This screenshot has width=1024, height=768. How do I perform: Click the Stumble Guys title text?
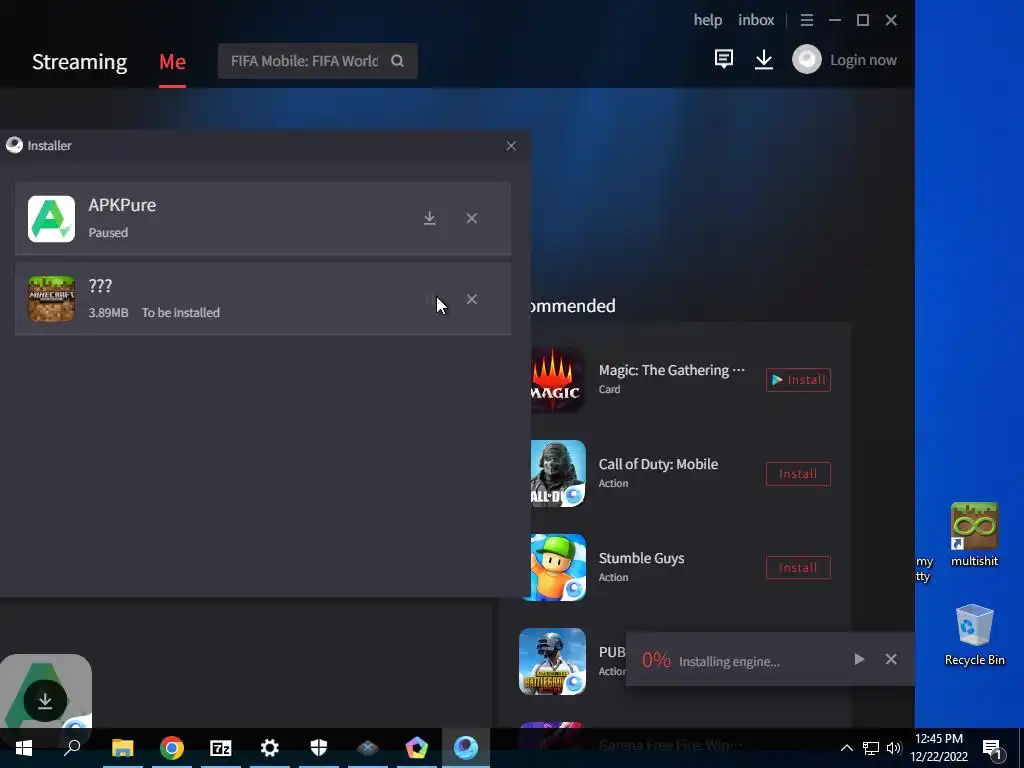click(641, 558)
